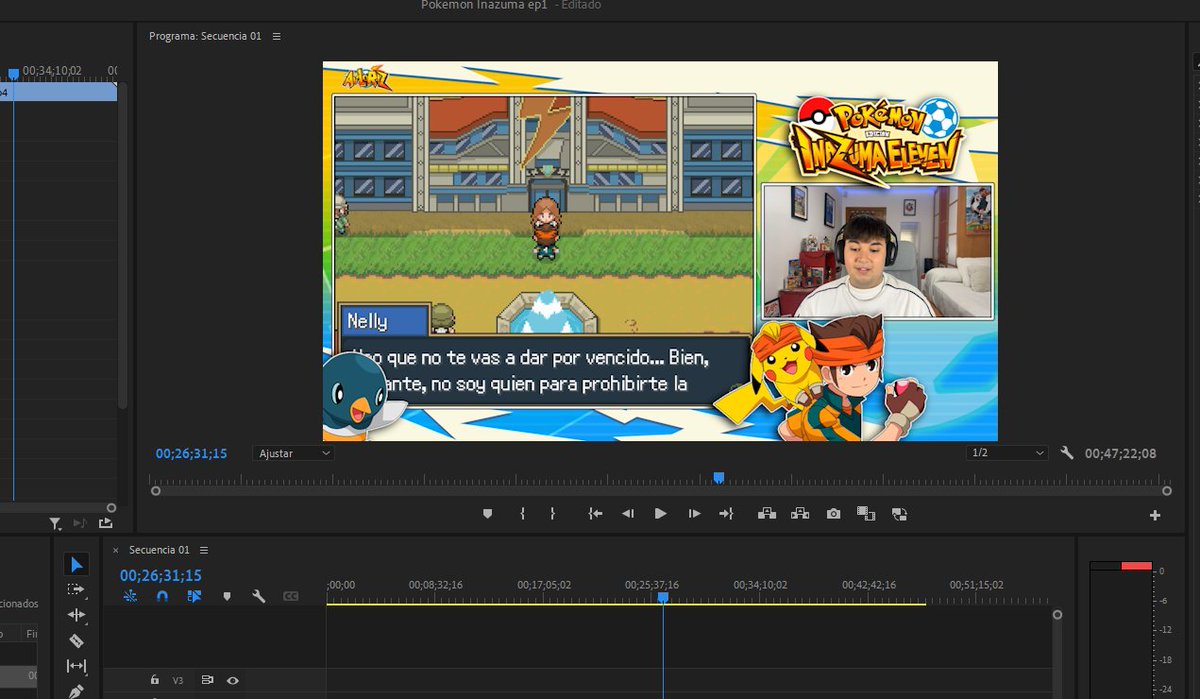Image resolution: width=1200 pixels, height=699 pixels.
Task: Play the Program monitor sequence
Action: click(x=660, y=514)
